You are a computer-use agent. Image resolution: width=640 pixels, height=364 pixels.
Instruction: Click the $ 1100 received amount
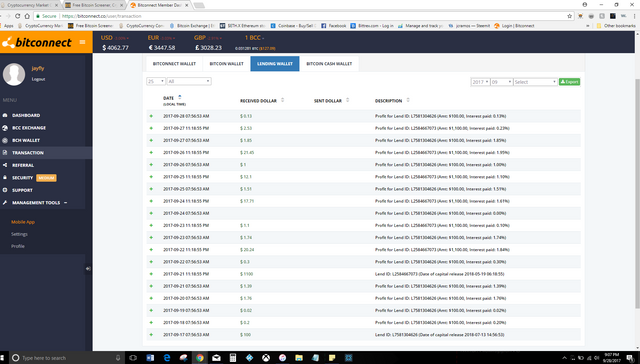point(247,274)
